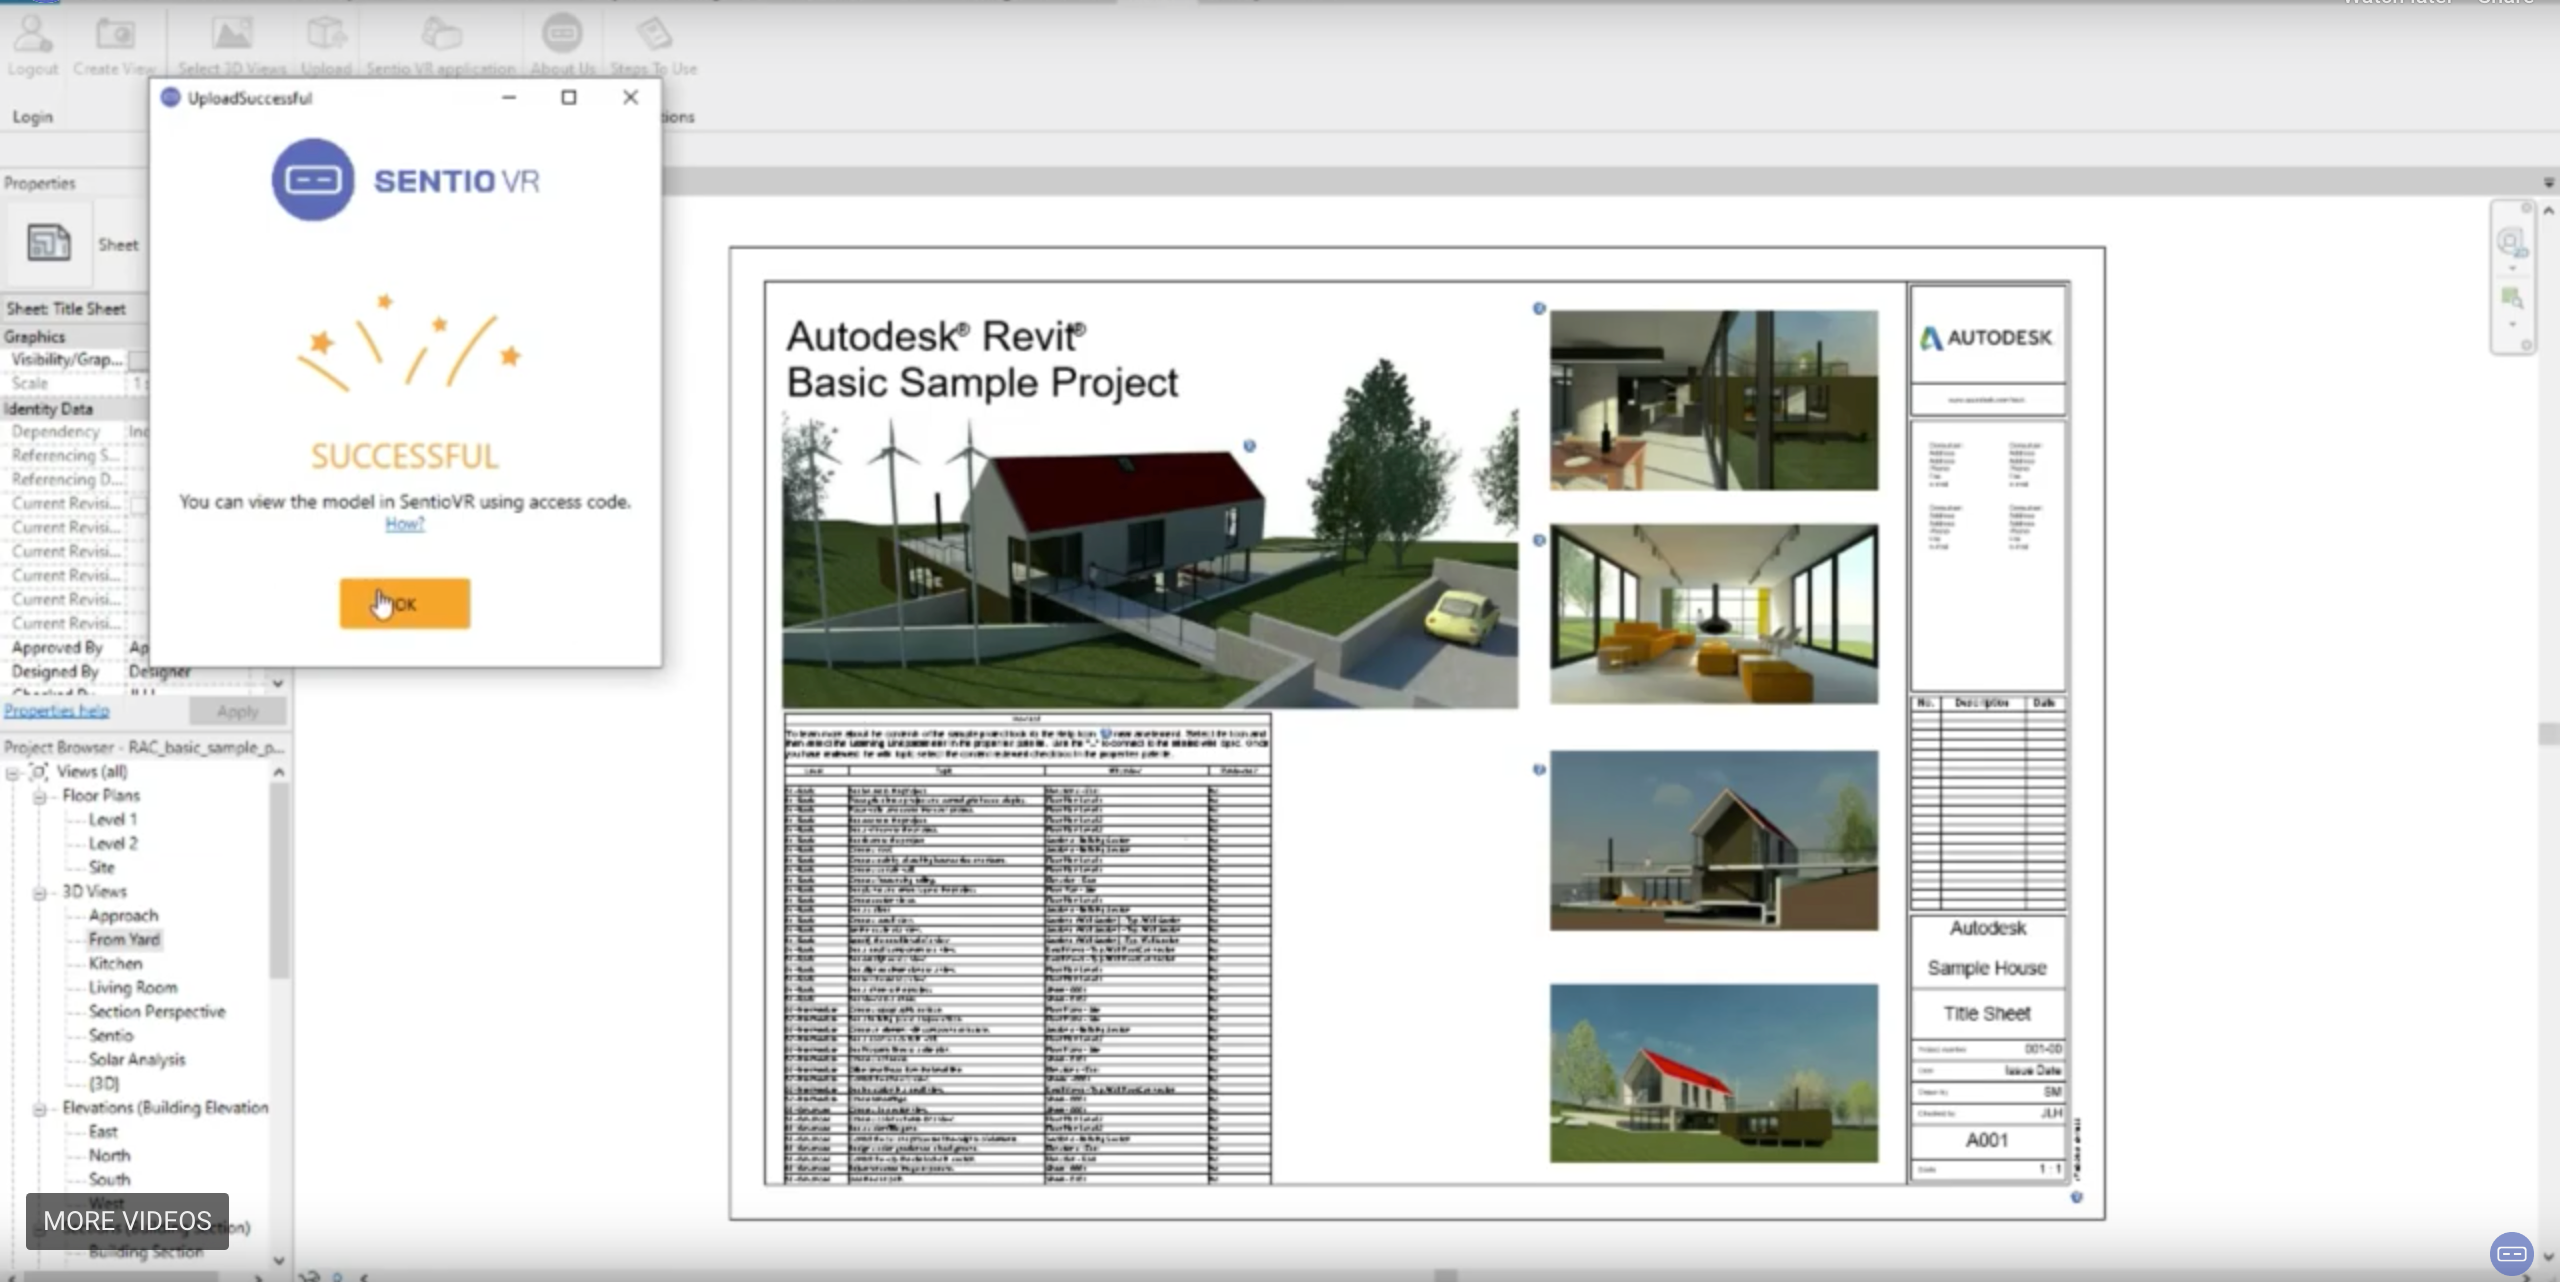Click the Create View ribbon icon
The width and height of the screenshot is (2560, 1282).
point(114,35)
